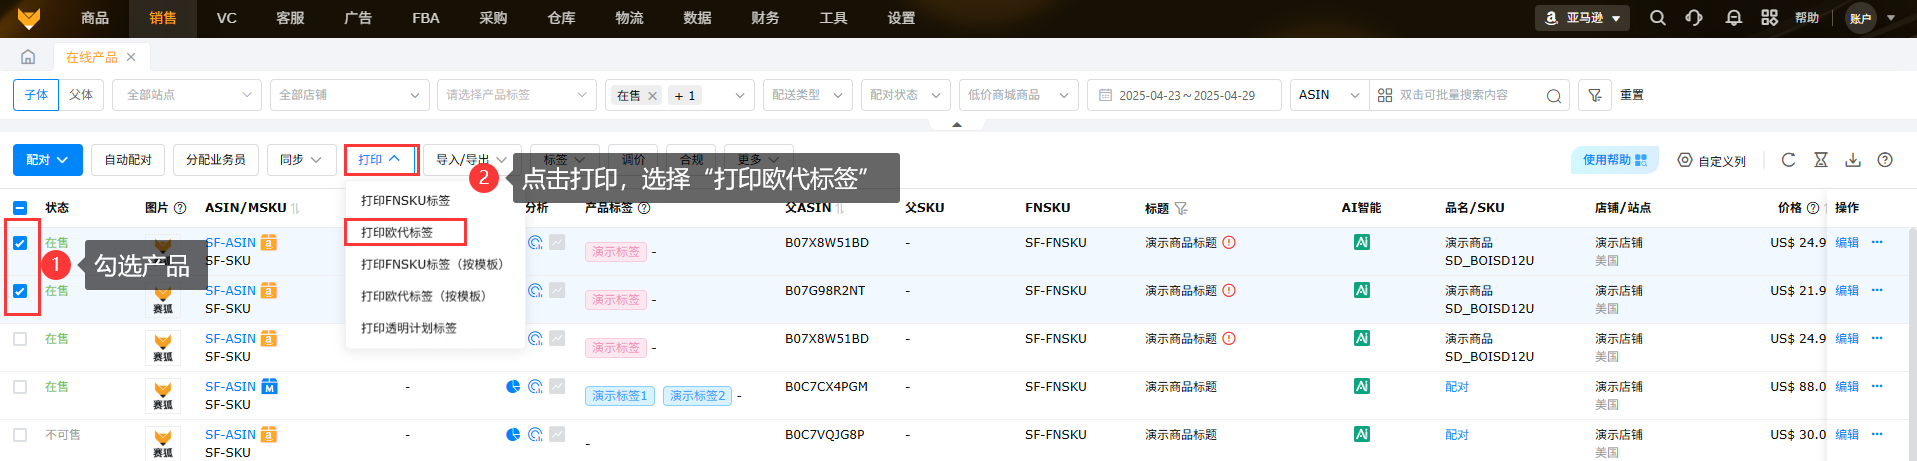Click the 自动配对 button

pos(128,160)
